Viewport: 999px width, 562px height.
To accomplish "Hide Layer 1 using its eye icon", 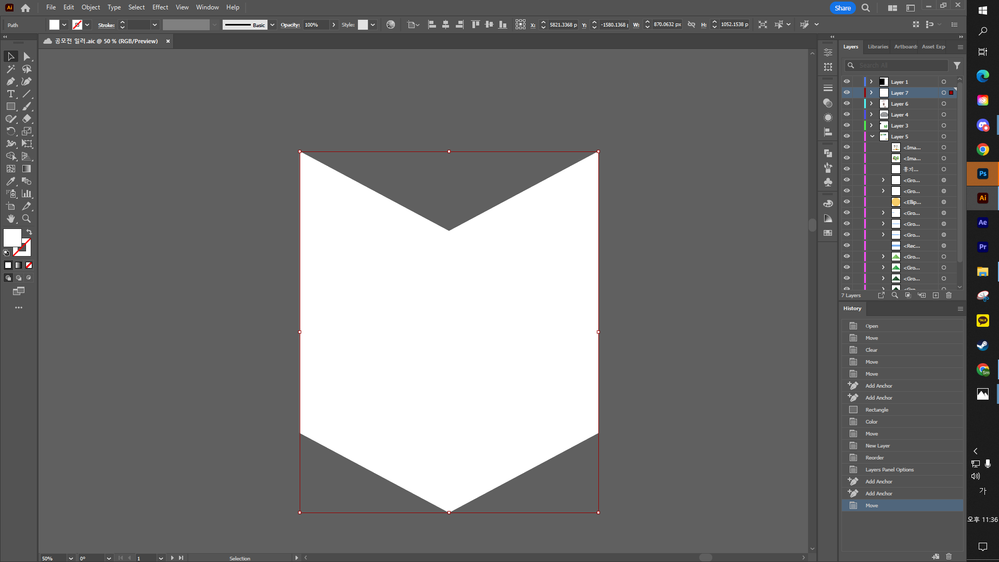I will click(x=847, y=82).
